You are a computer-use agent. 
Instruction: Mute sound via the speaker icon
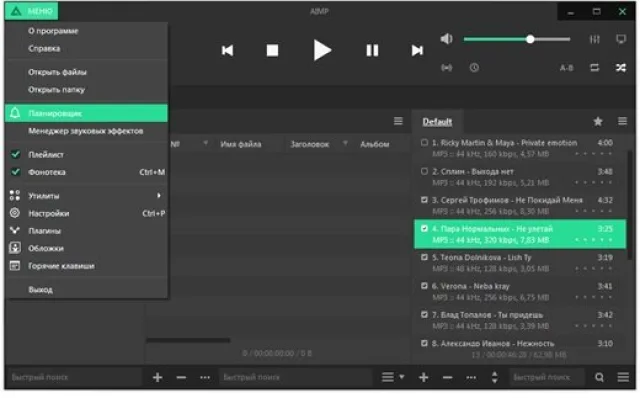(x=446, y=39)
